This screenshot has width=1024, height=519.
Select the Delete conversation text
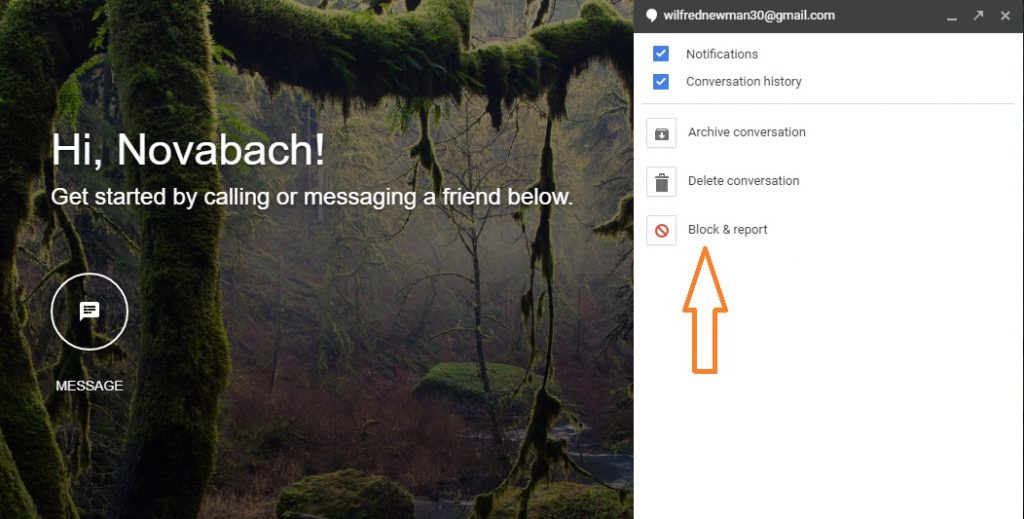click(743, 181)
